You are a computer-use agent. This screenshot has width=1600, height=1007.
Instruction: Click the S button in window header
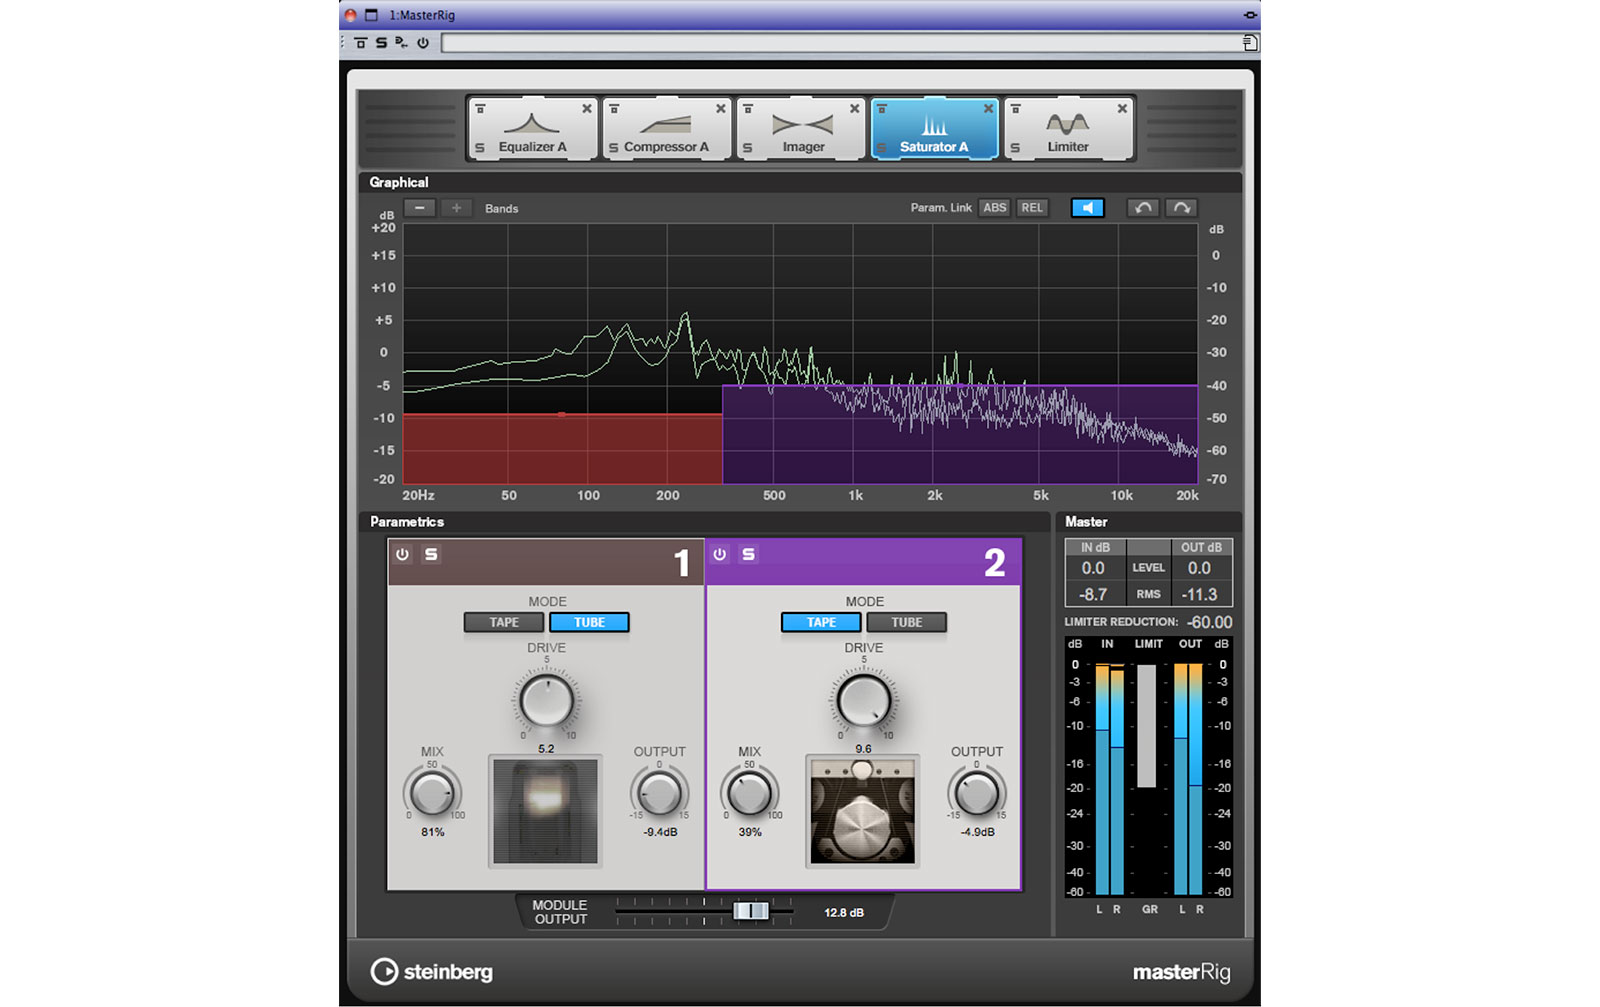point(381,43)
